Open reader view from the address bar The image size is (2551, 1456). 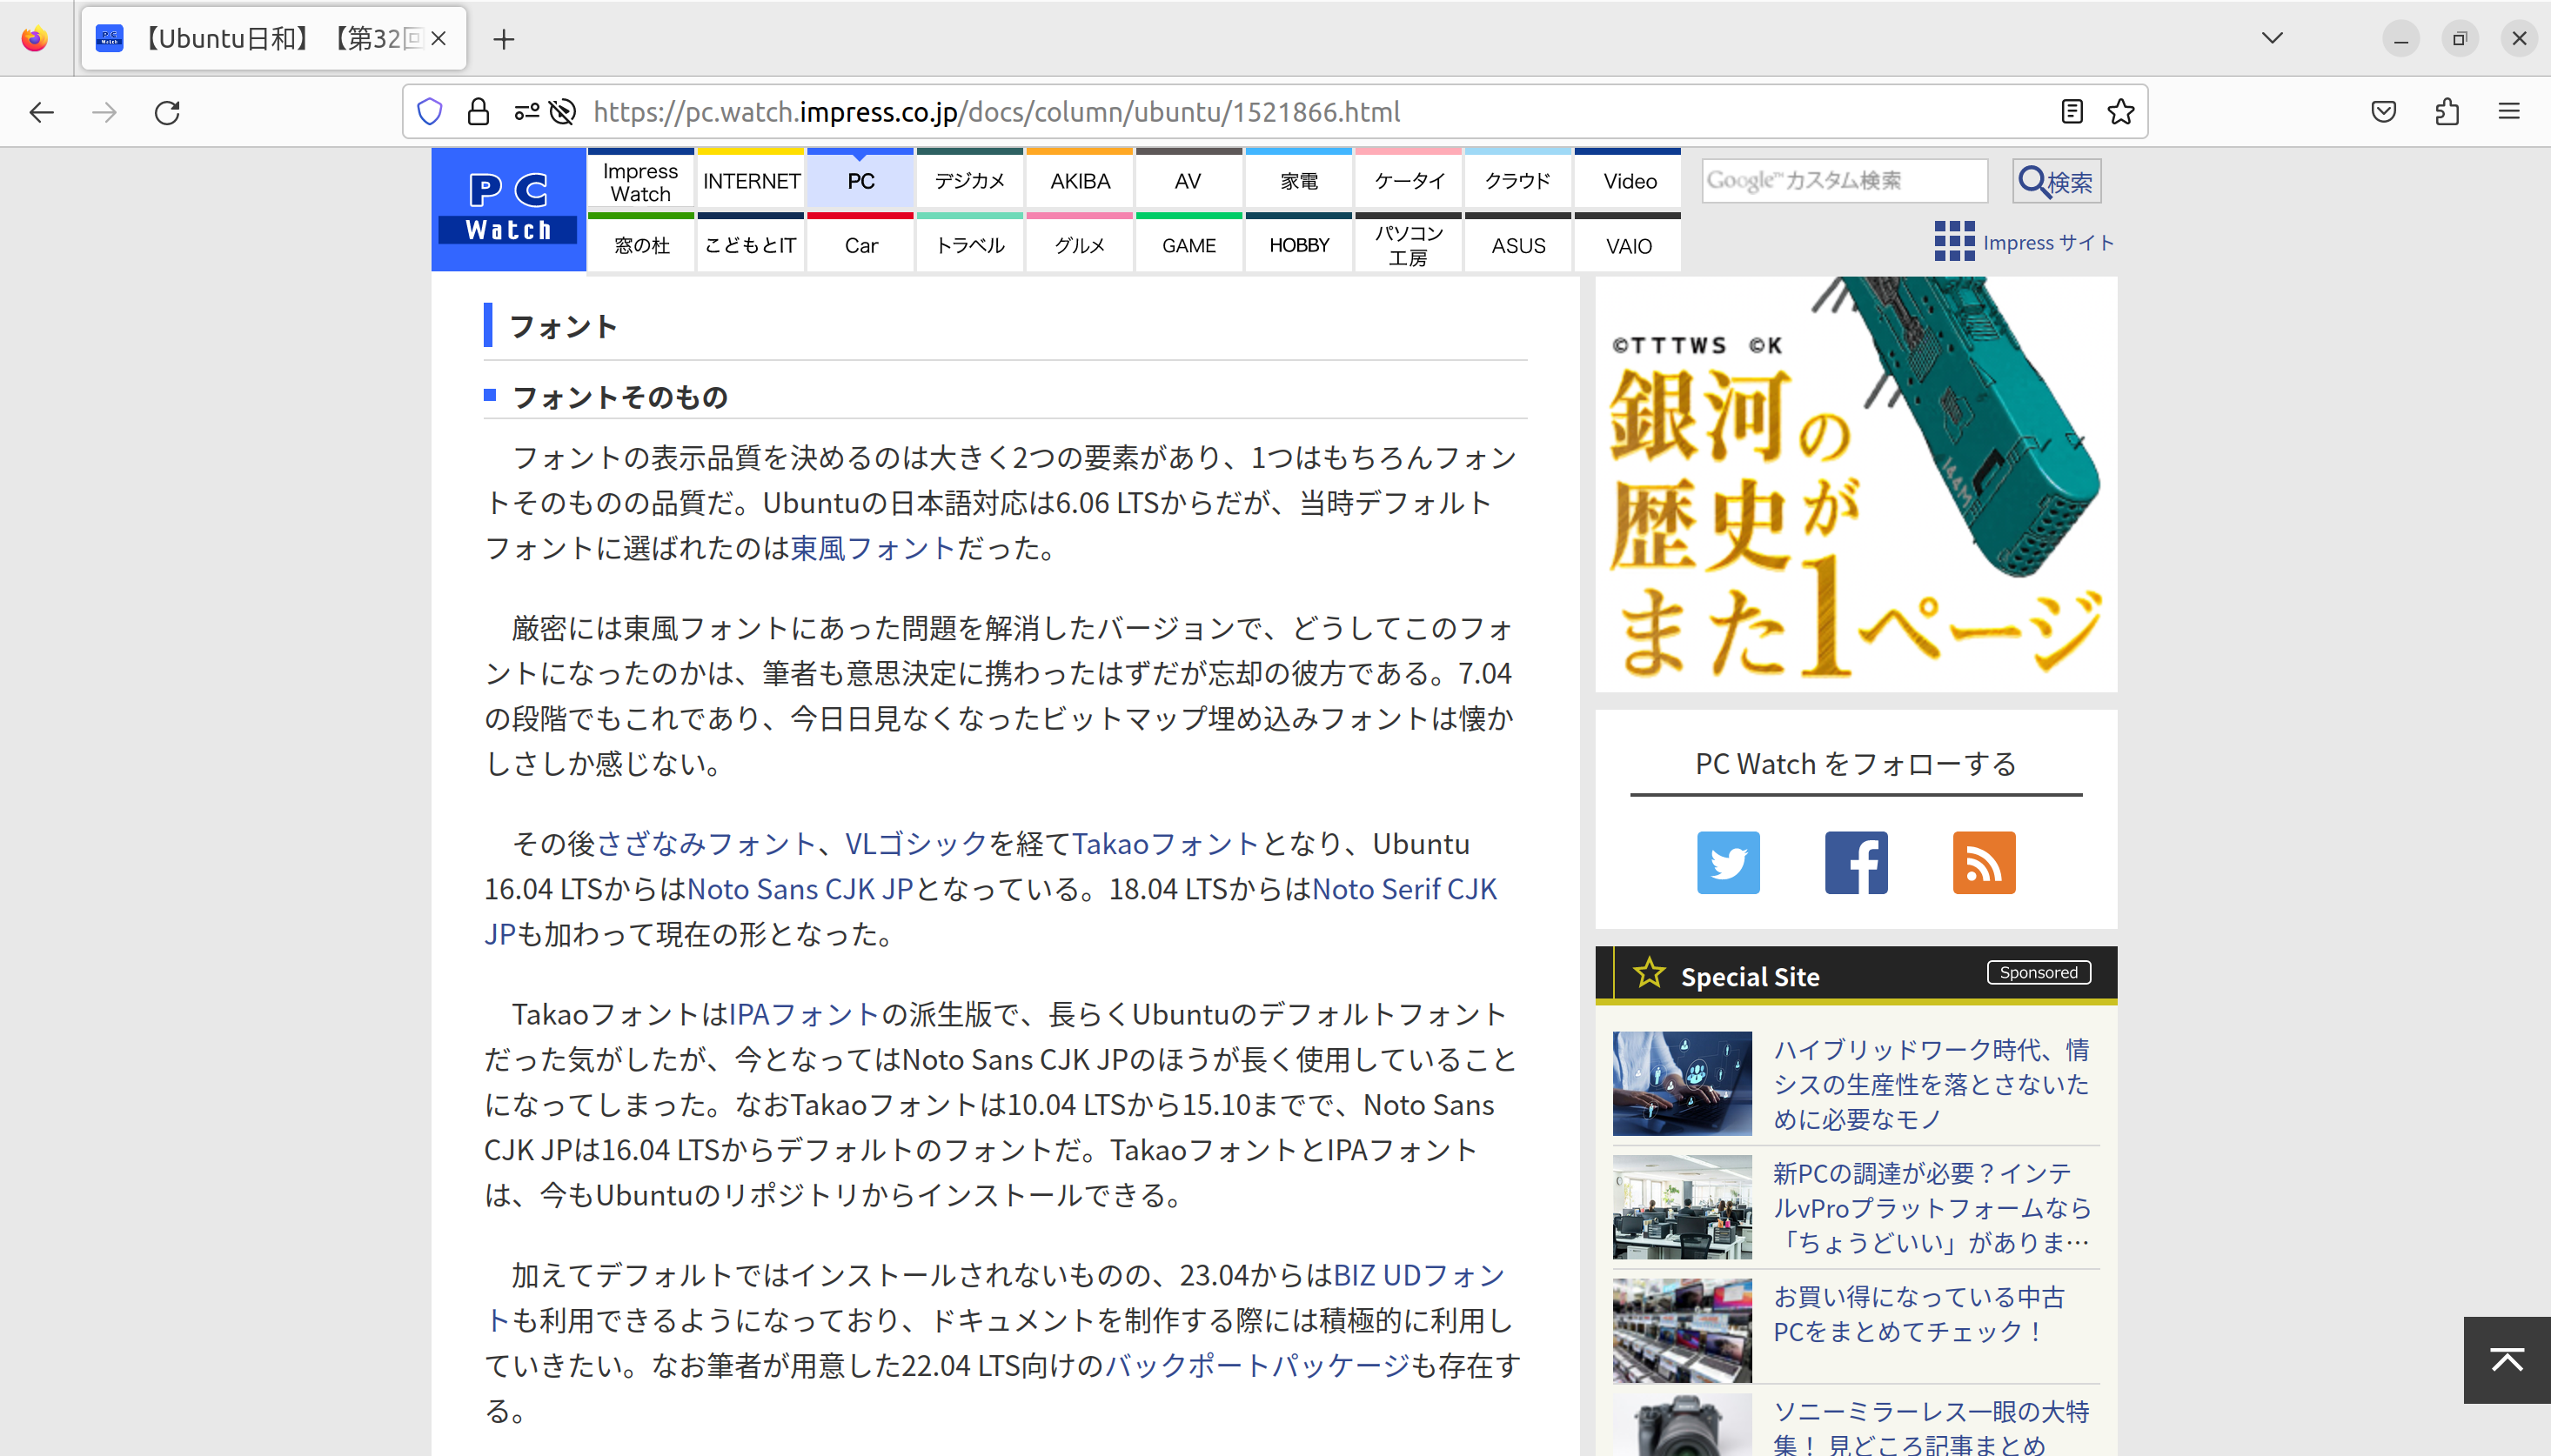tap(2070, 112)
